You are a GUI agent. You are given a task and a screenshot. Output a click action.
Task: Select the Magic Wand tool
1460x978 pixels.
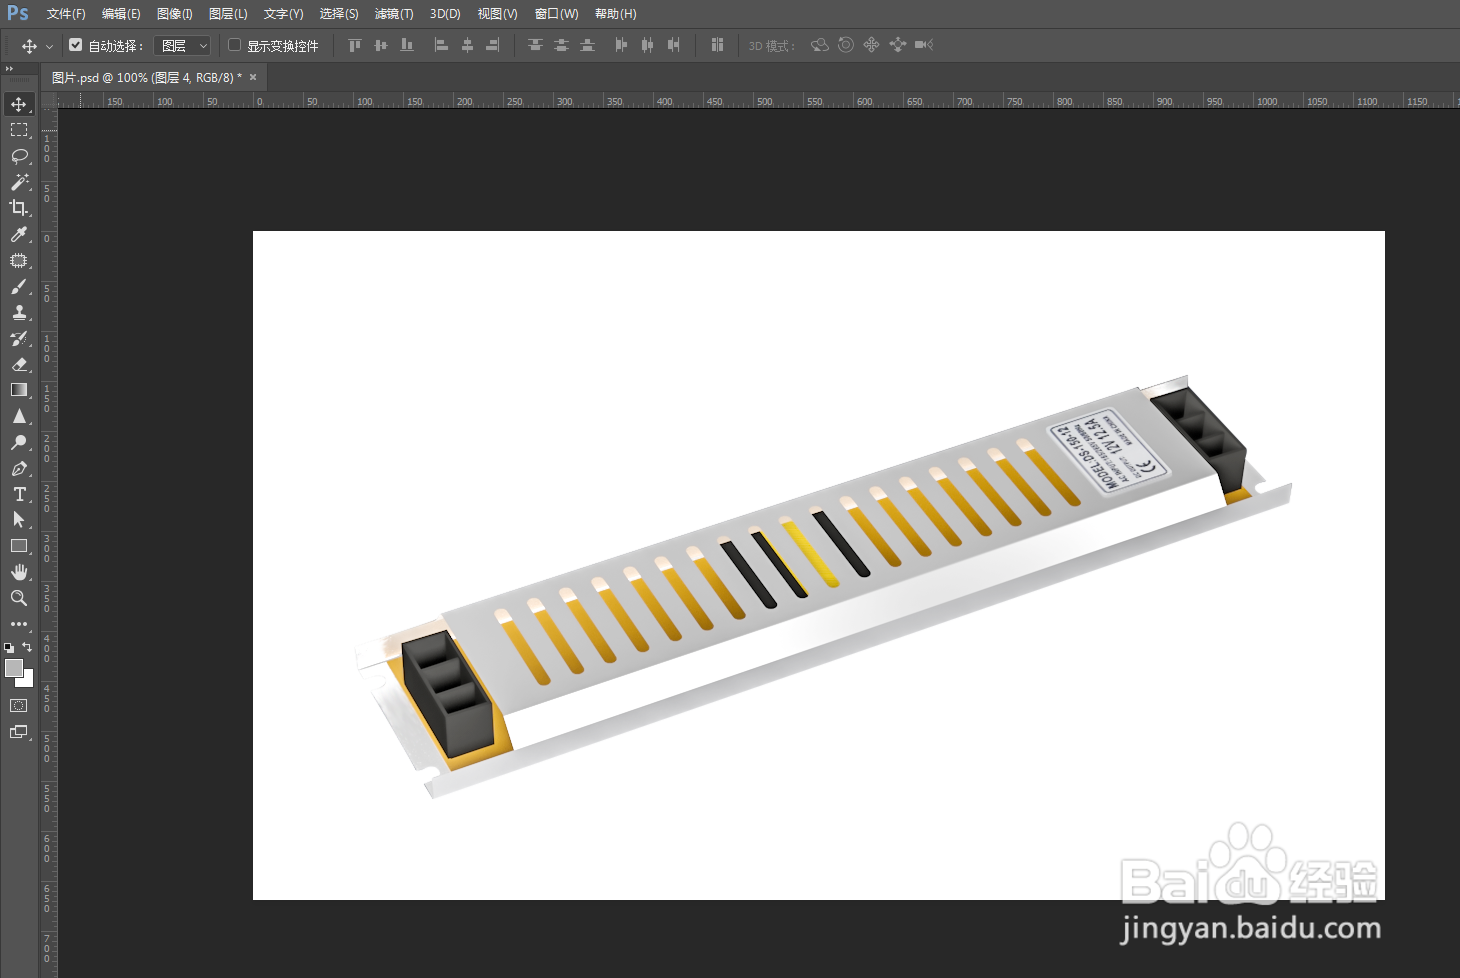tap(19, 182)
